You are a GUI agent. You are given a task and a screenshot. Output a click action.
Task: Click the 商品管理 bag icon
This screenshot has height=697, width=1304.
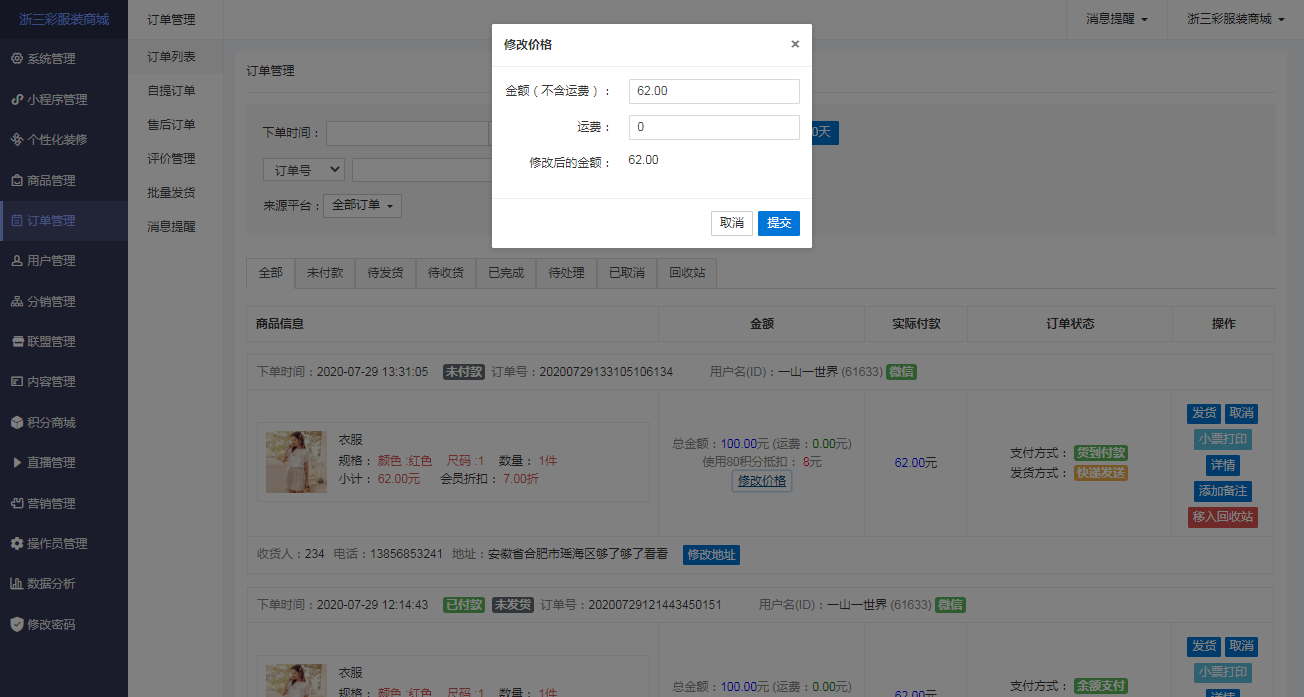[16, 180]
